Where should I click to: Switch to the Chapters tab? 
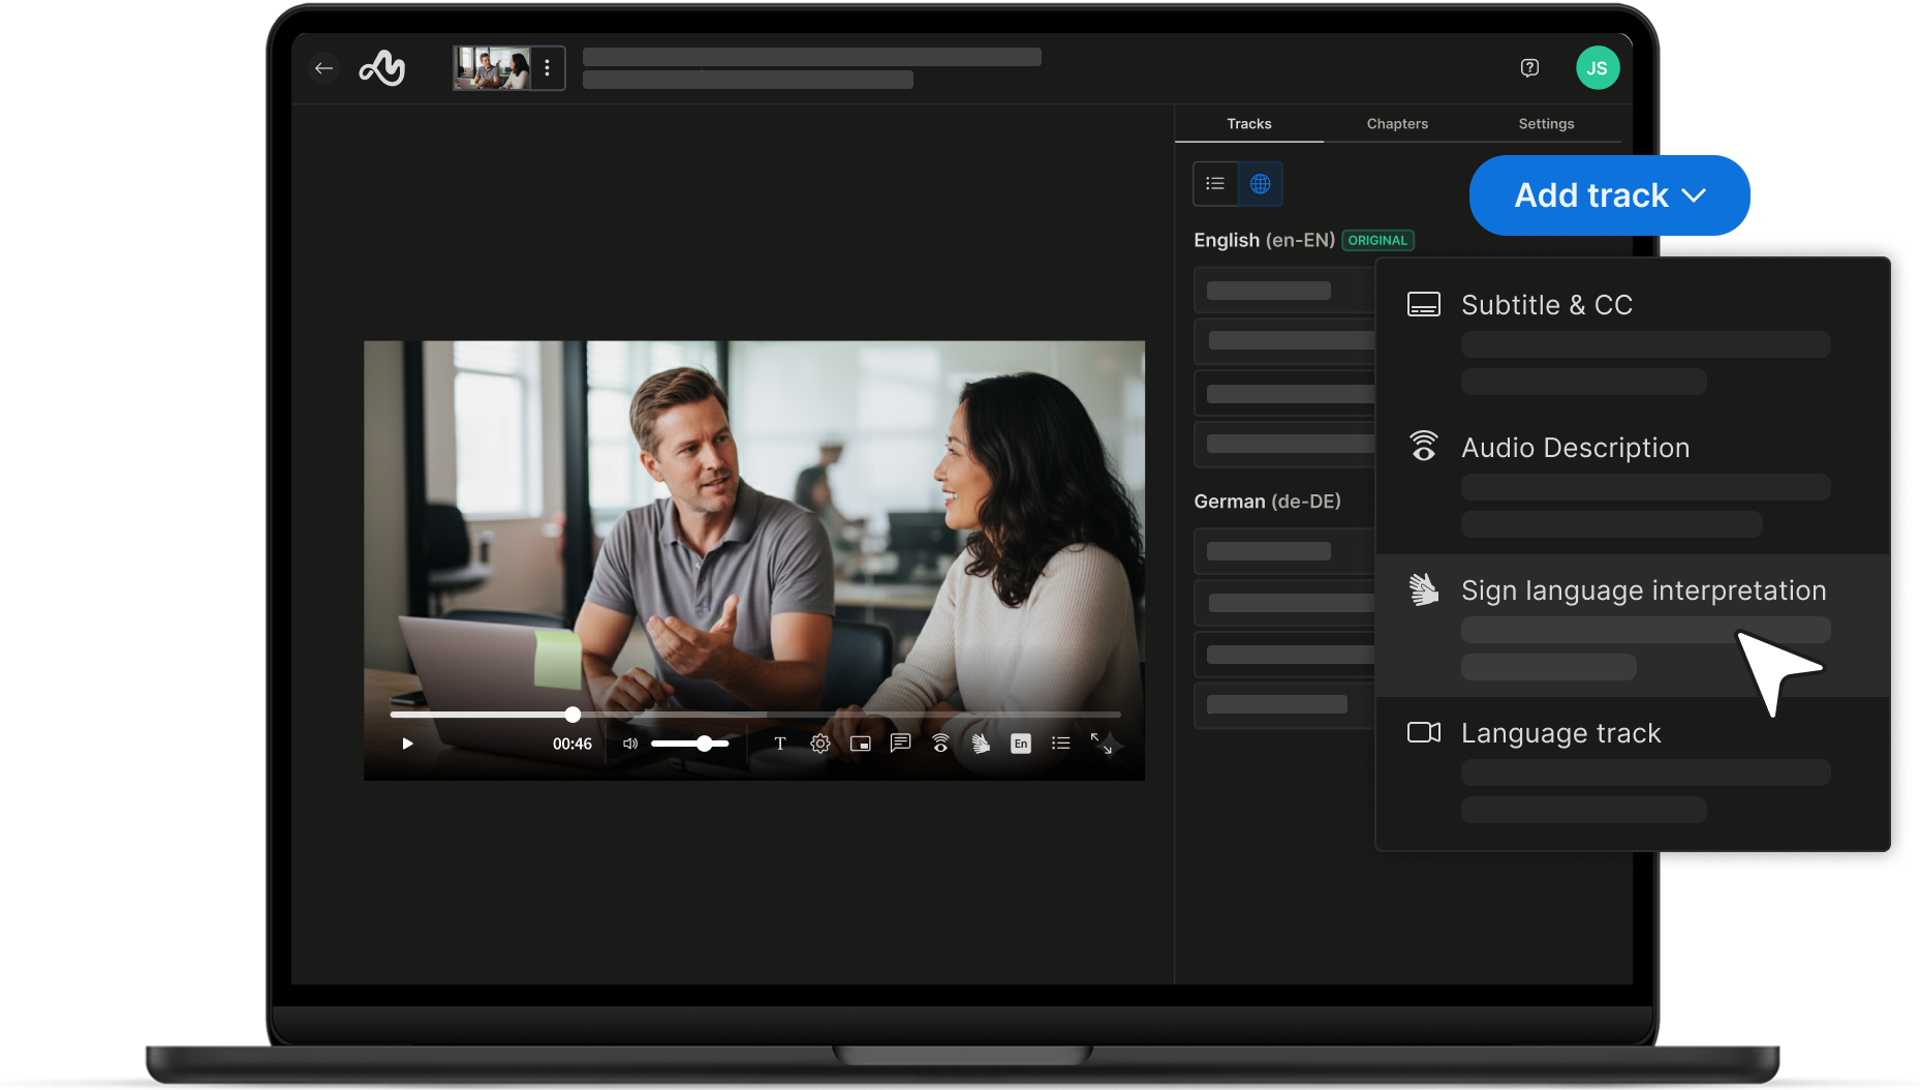pos(1397,124)
